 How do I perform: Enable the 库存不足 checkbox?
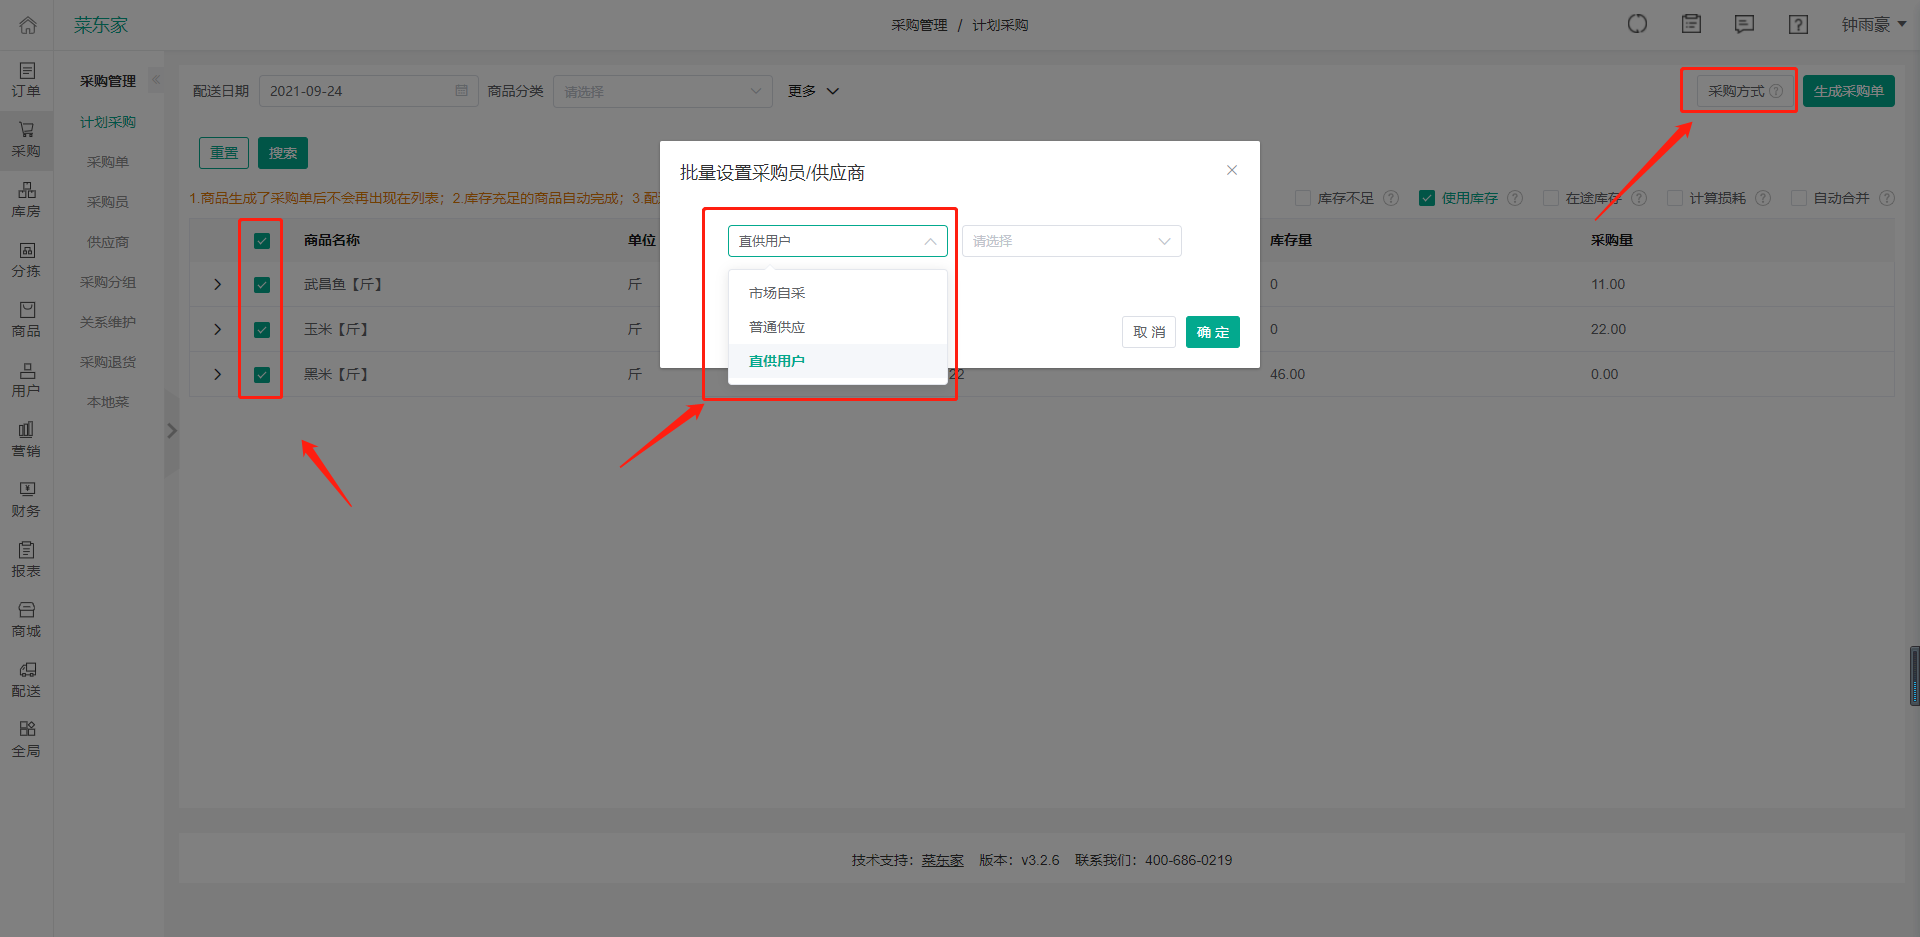coord(1302,198)
